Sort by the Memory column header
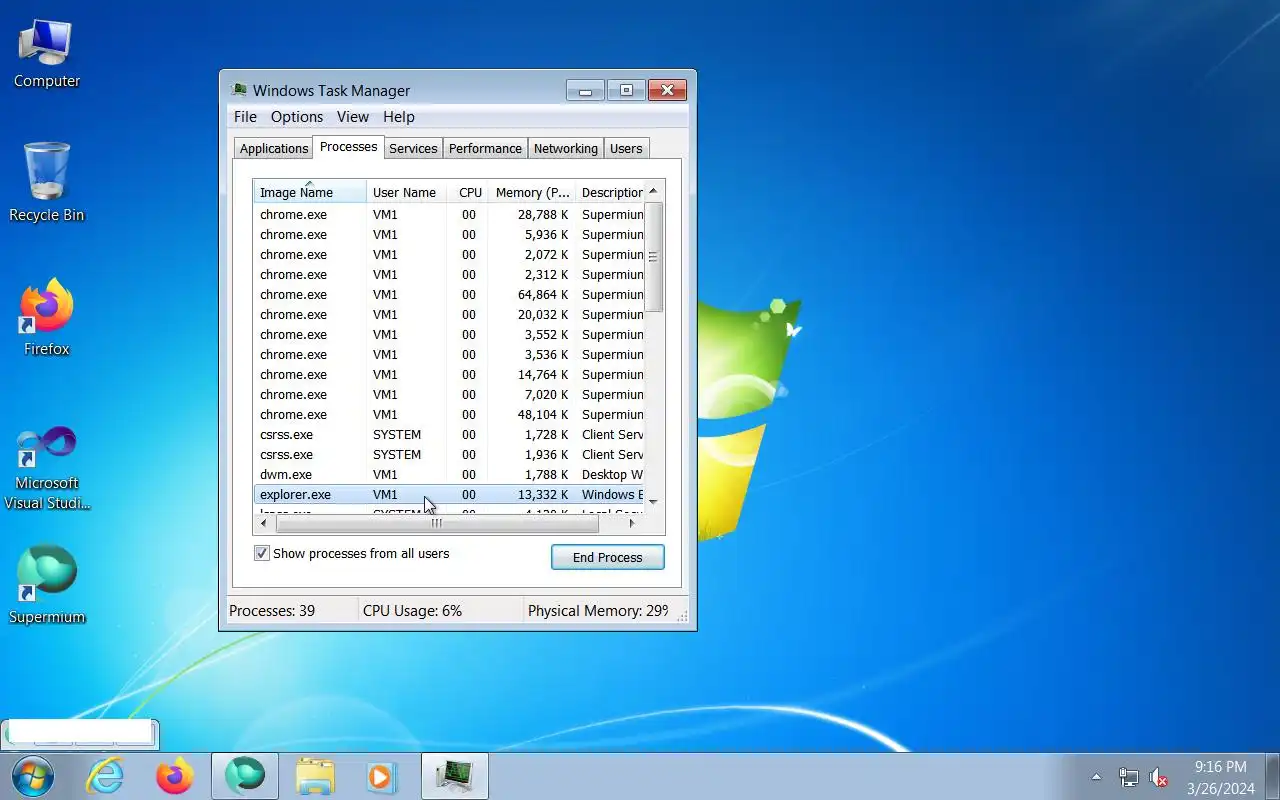This screenshot has height=800, width=1280. tap(532, 192)
